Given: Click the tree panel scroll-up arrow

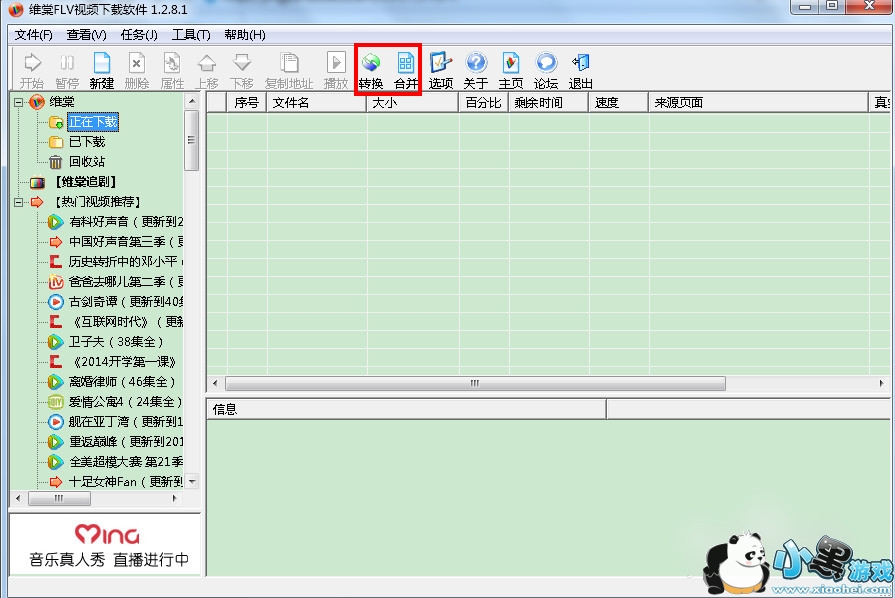Looking at the screenshot, I should (192, 102).
